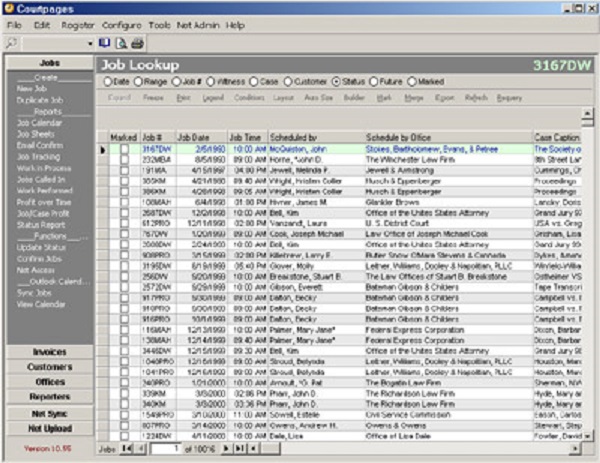Open the Job Sheets report link
The width and height of the screenshot is (600, 463).
click(x=36, y=134)
